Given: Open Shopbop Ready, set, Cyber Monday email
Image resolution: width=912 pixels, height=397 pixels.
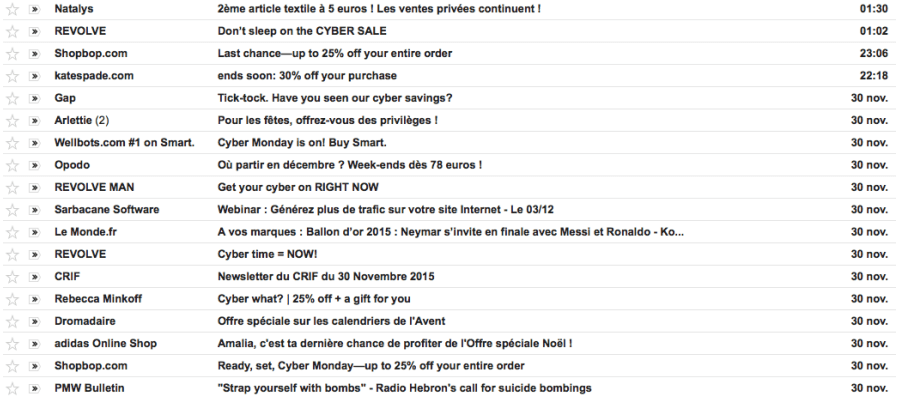Looking at the screenshot, I should 450,366.
